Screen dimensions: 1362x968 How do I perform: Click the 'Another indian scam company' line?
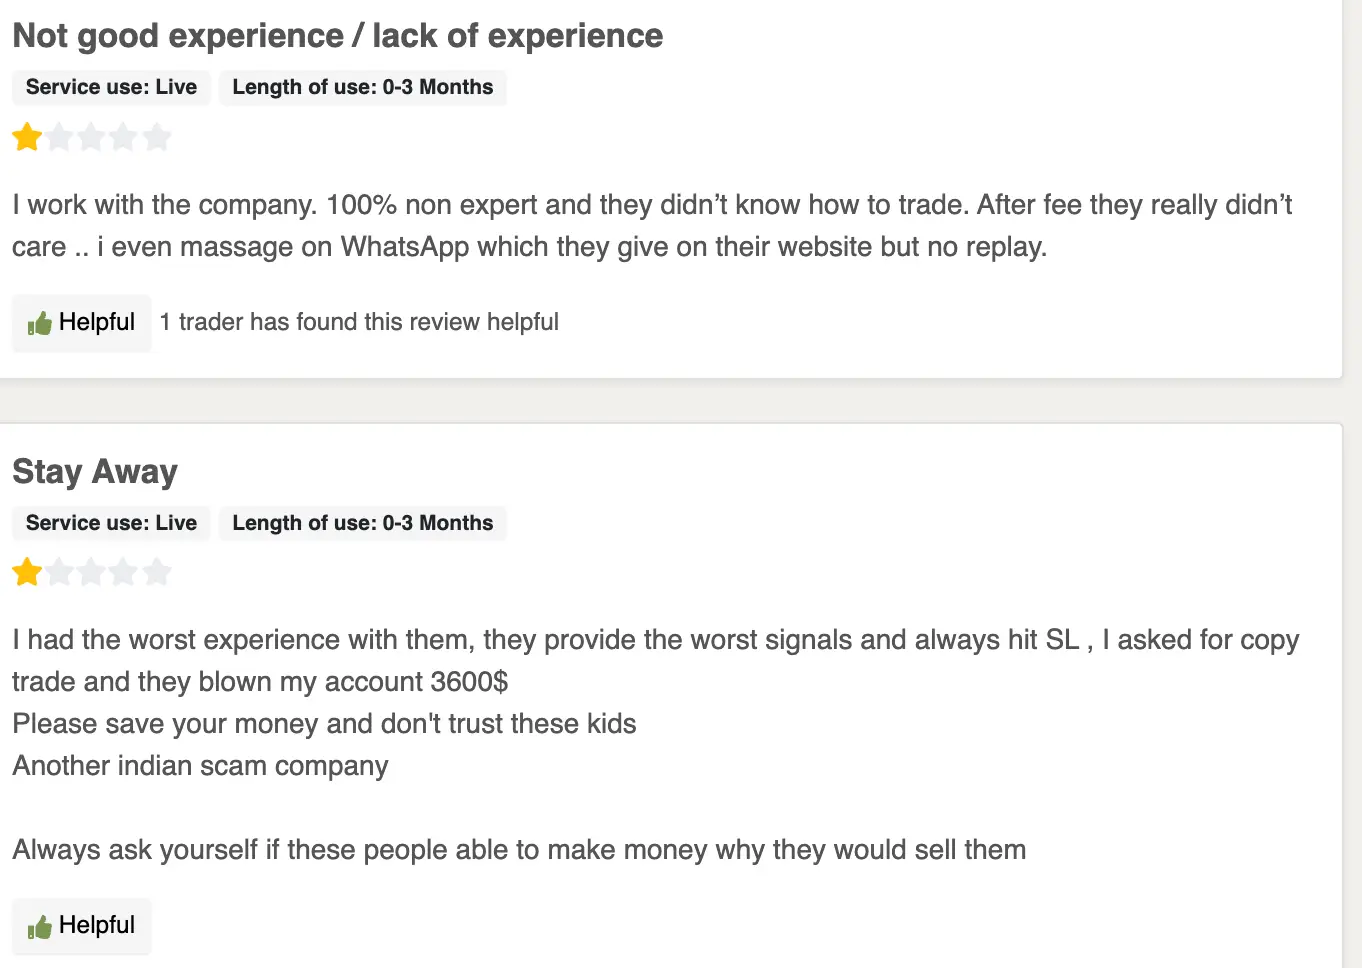200,766
